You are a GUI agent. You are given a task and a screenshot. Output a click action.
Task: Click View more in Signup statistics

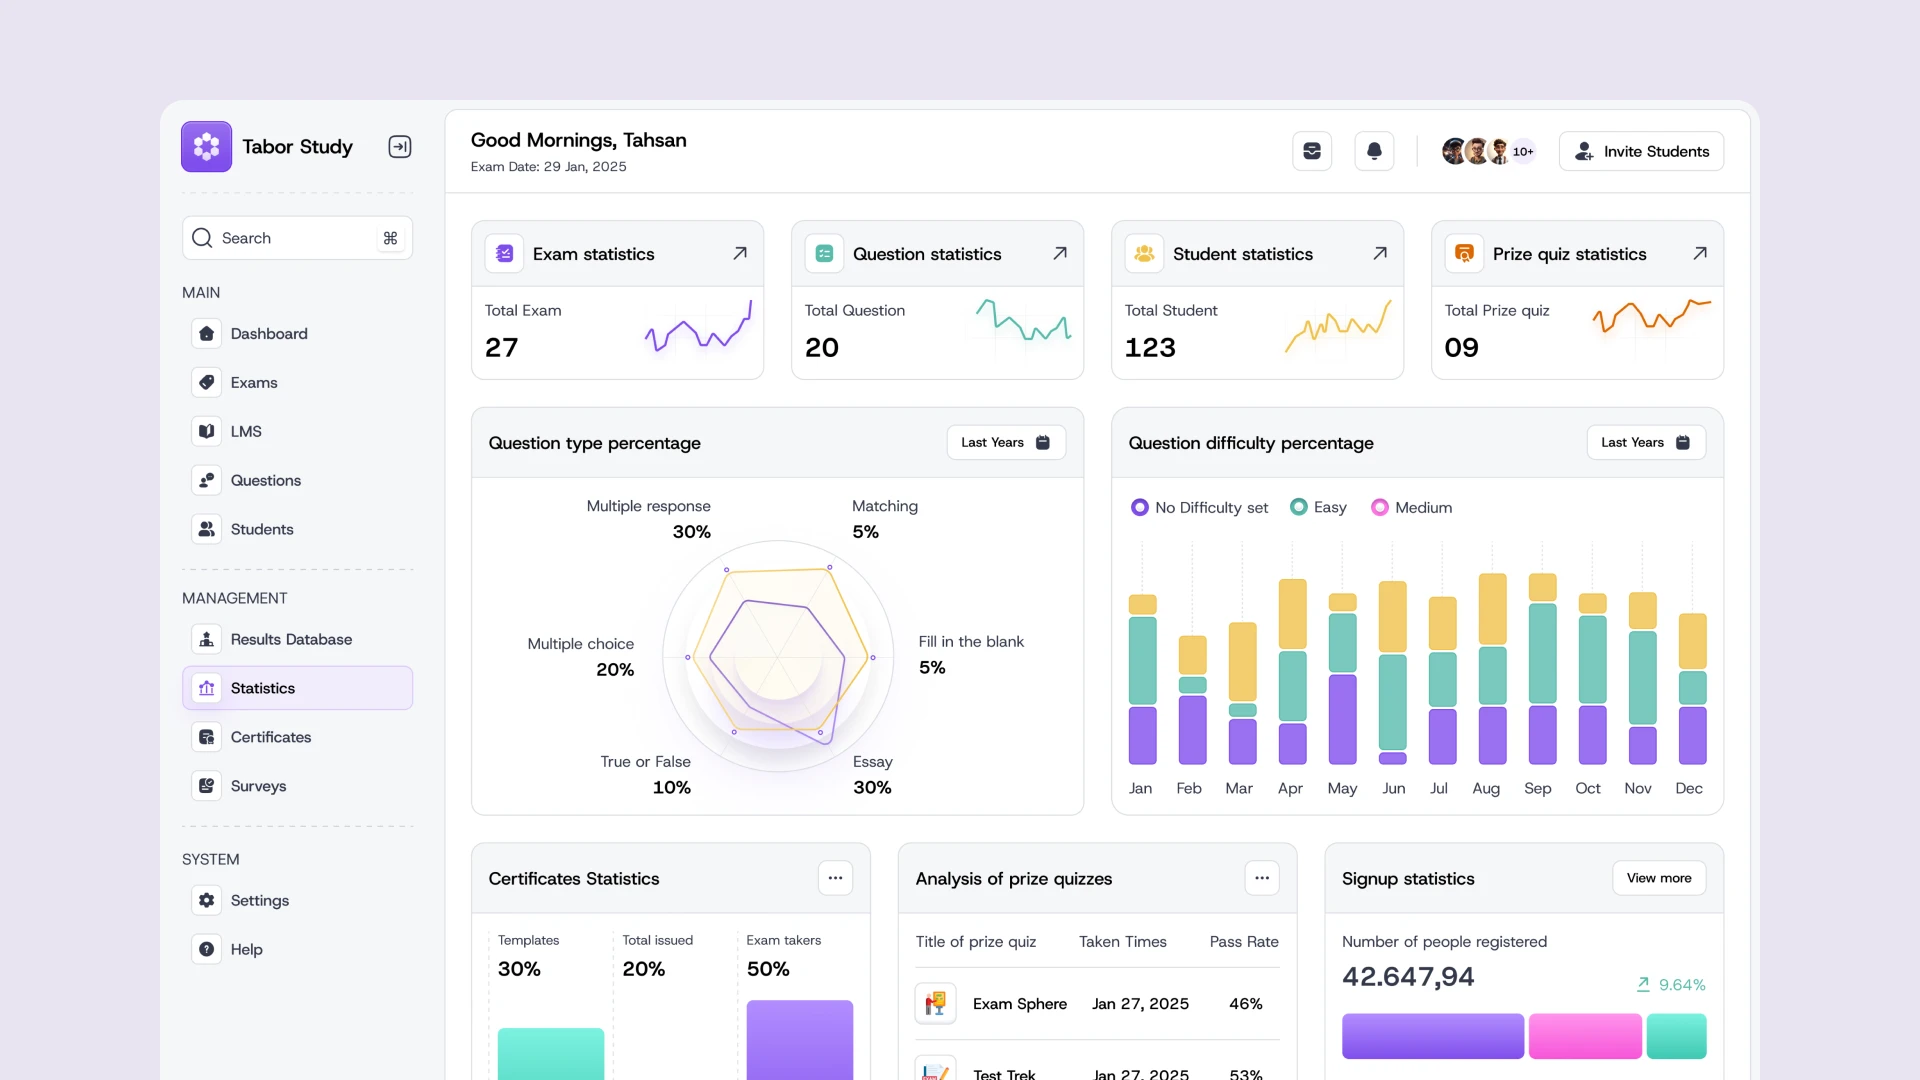coord(1659,878)
